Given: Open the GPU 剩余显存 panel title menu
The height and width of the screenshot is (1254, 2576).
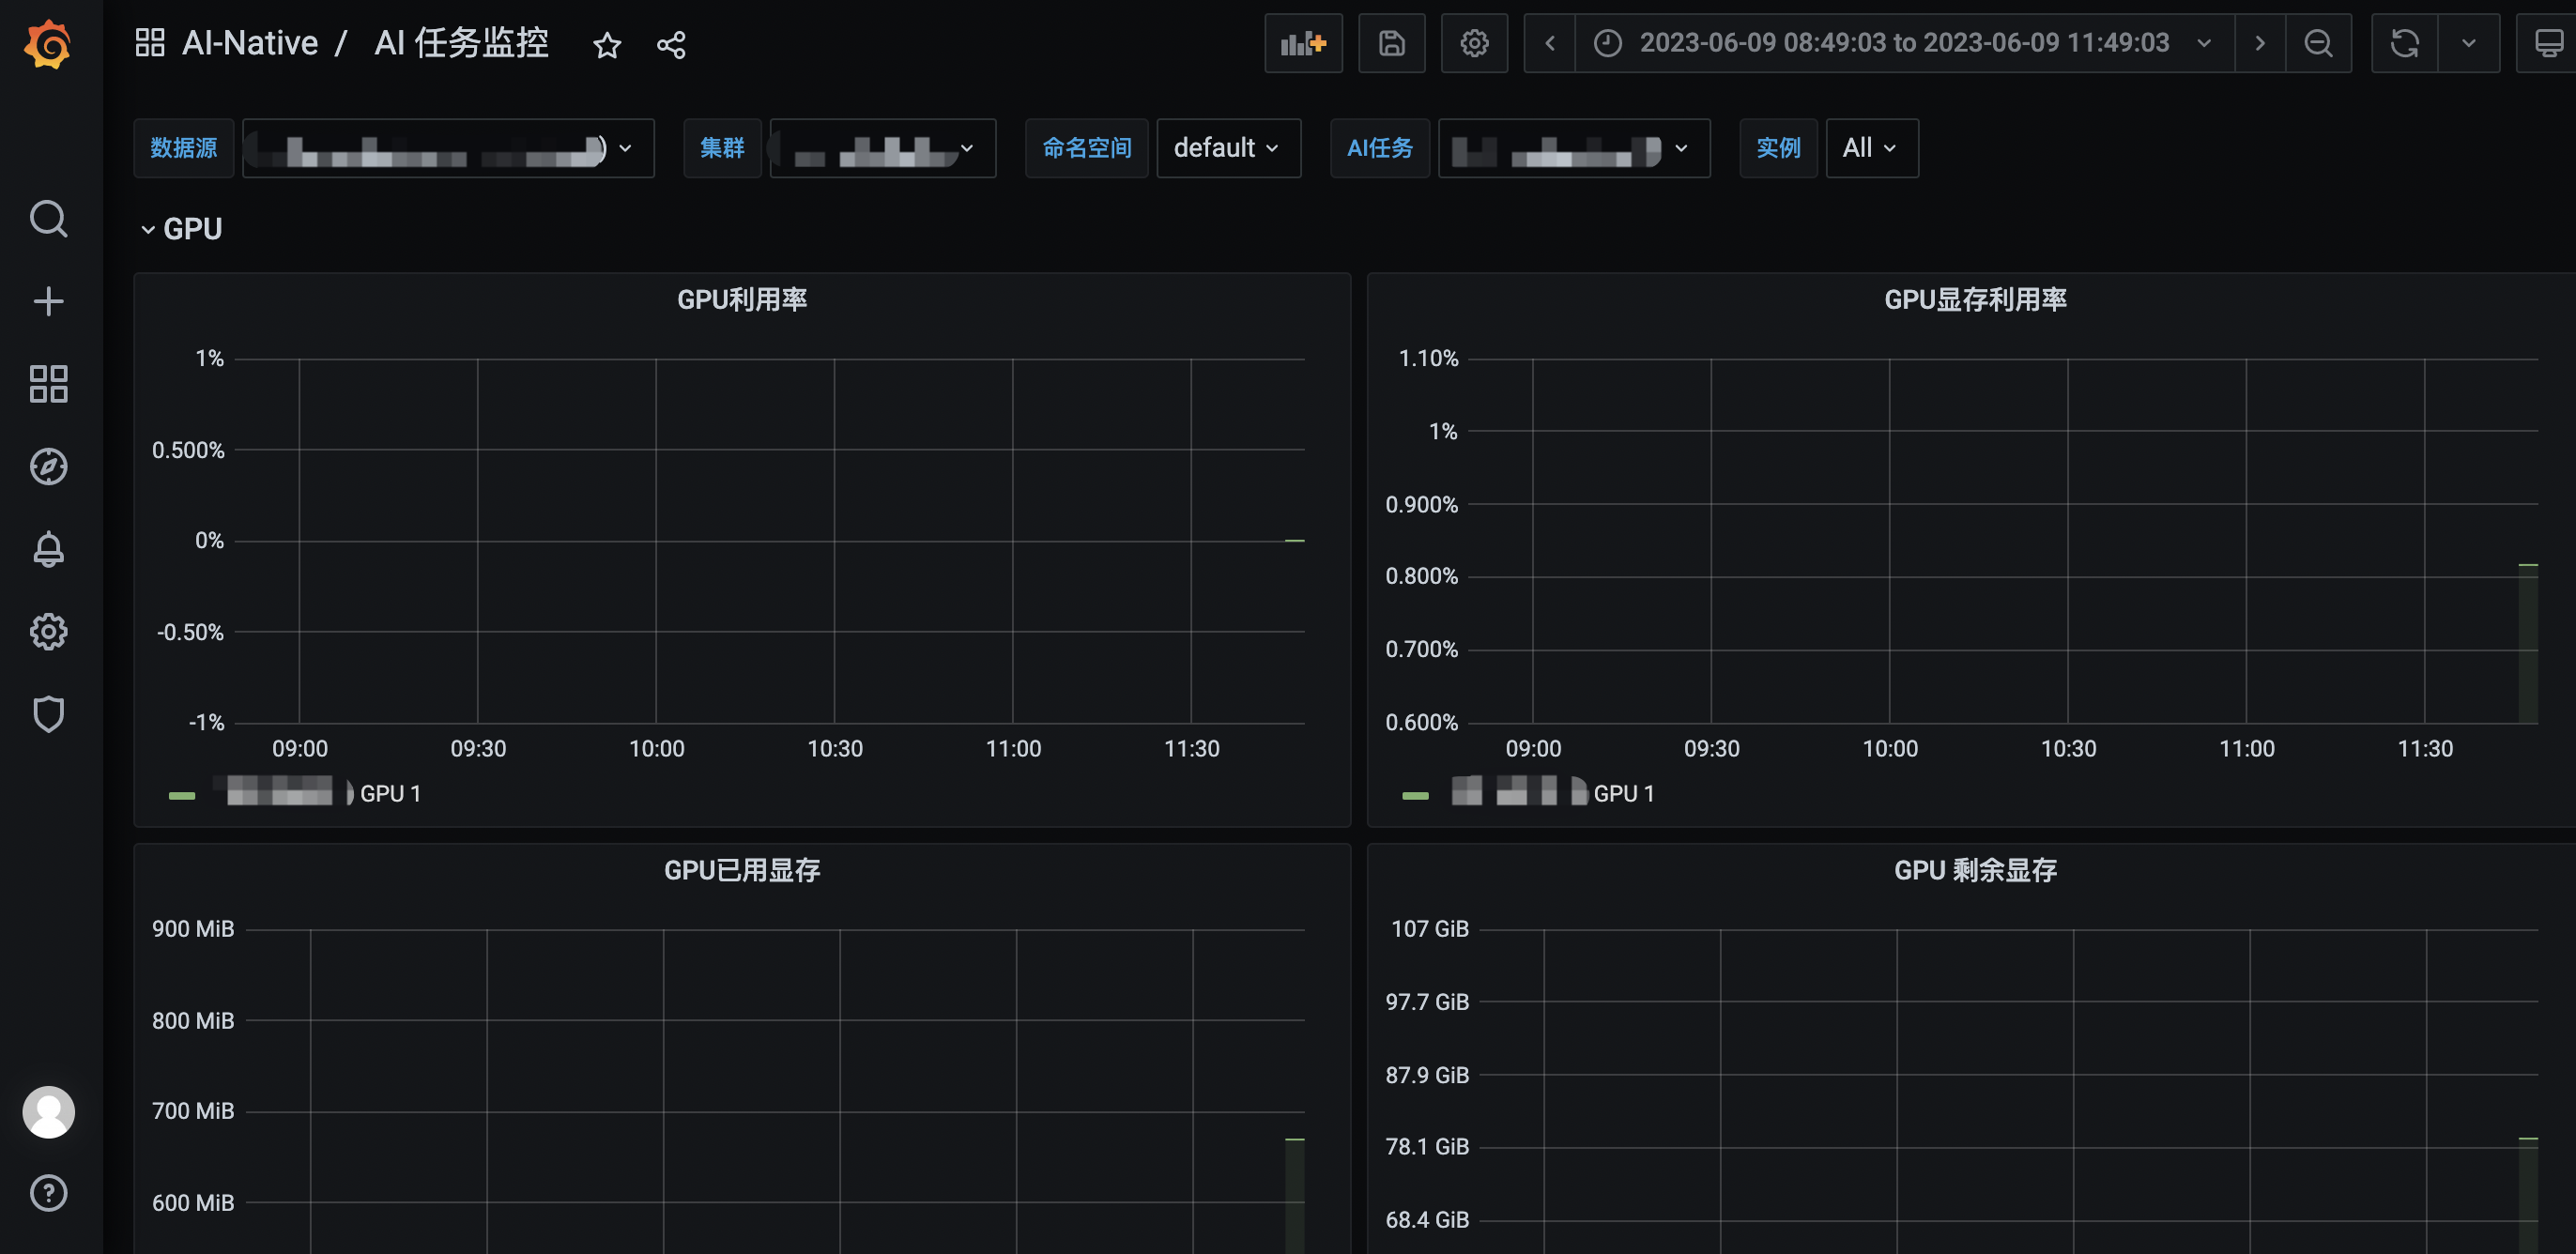Looking at the screenshot, I should (1975, 870).
